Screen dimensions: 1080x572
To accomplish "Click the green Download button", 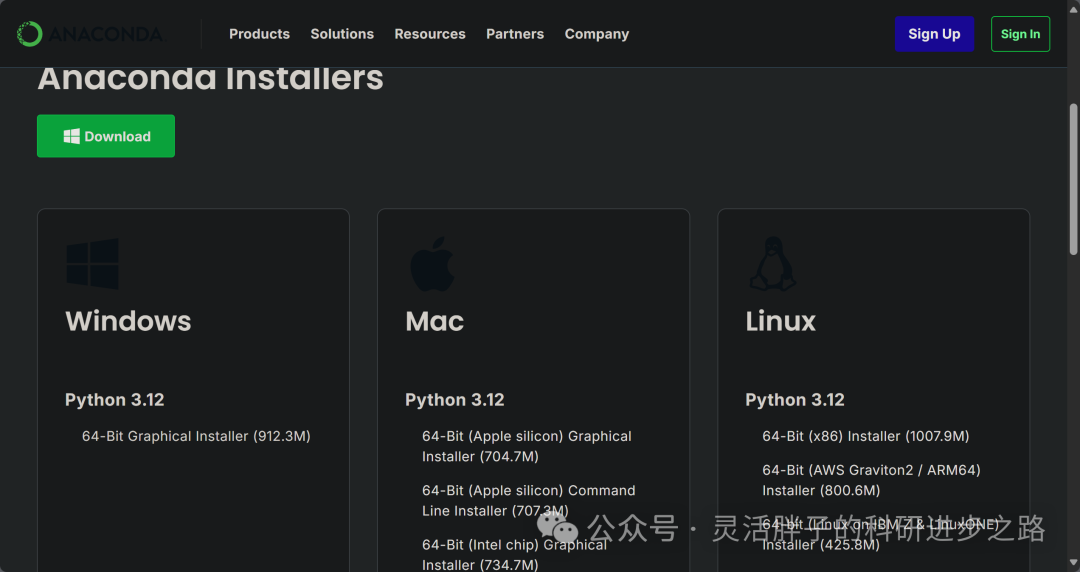I will coord(105,136).
